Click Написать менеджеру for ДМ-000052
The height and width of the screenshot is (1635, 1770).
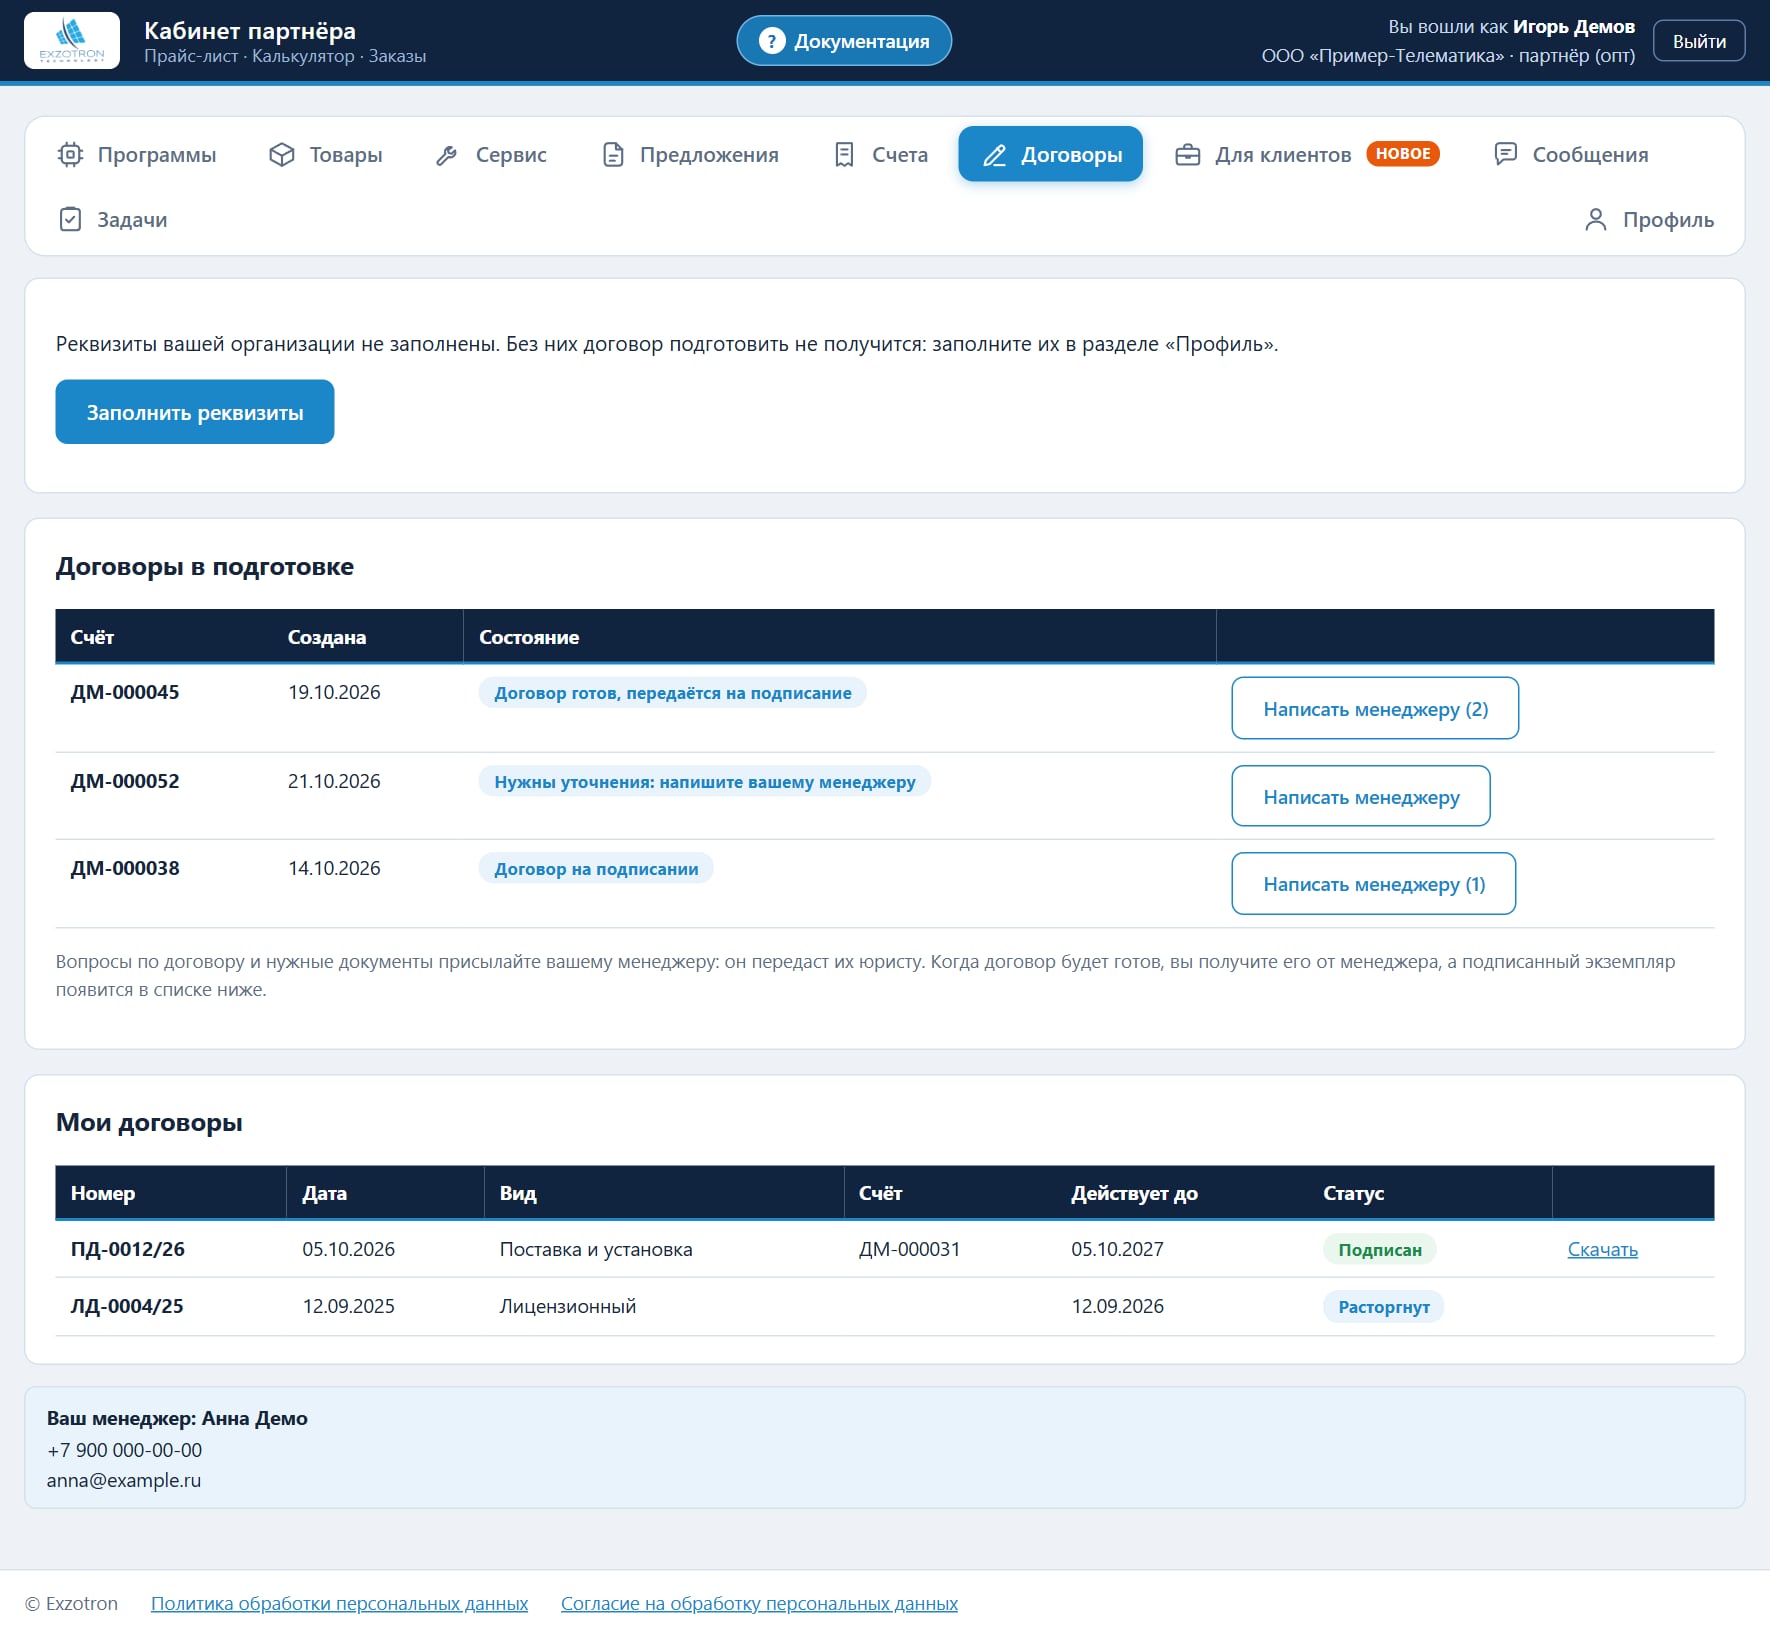pos(1361,797)
